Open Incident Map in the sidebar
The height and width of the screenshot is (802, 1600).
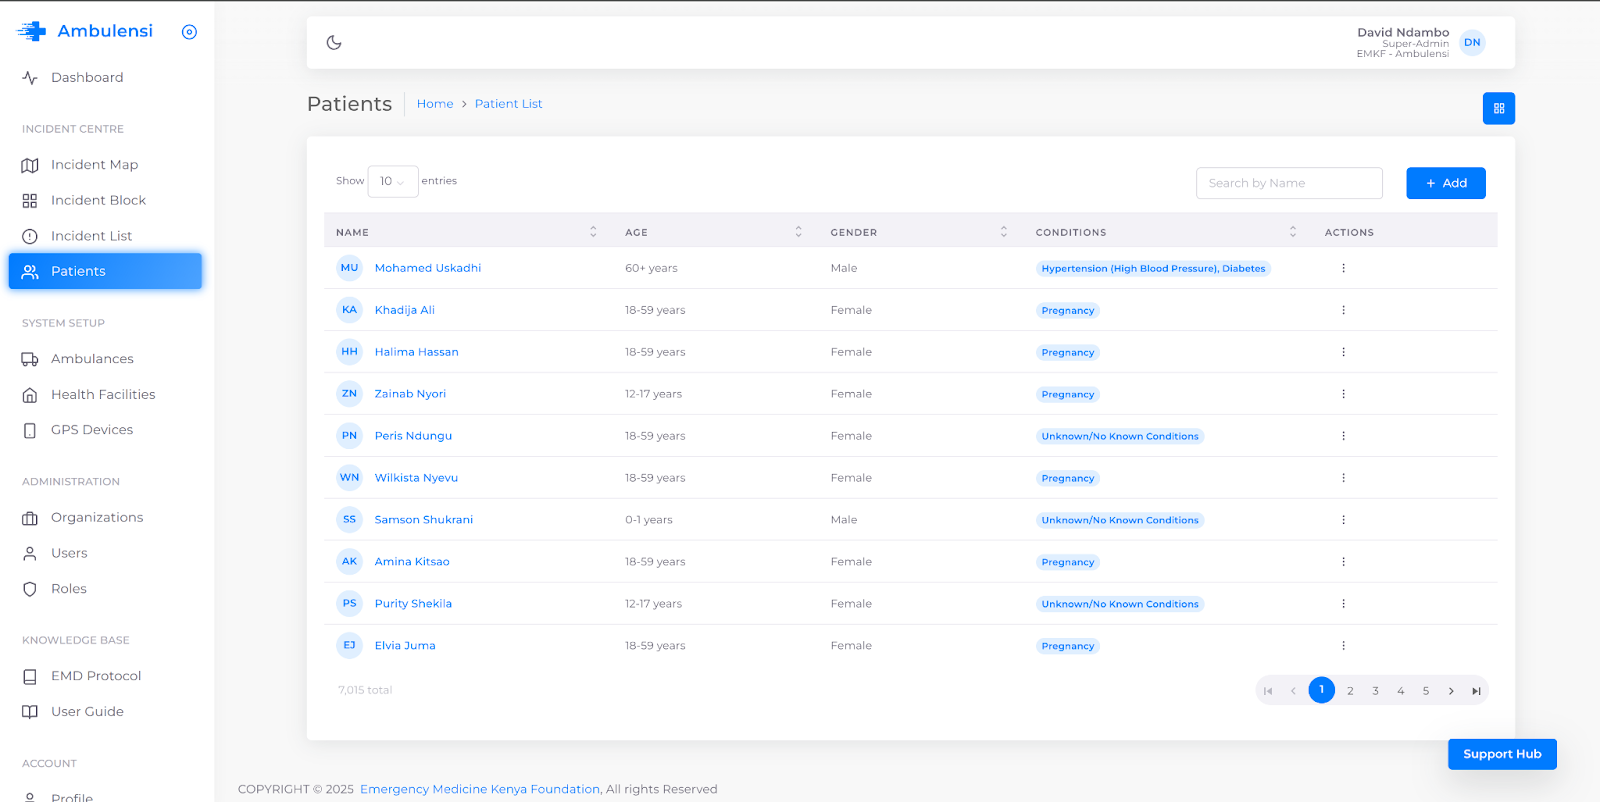coord(94,165)
